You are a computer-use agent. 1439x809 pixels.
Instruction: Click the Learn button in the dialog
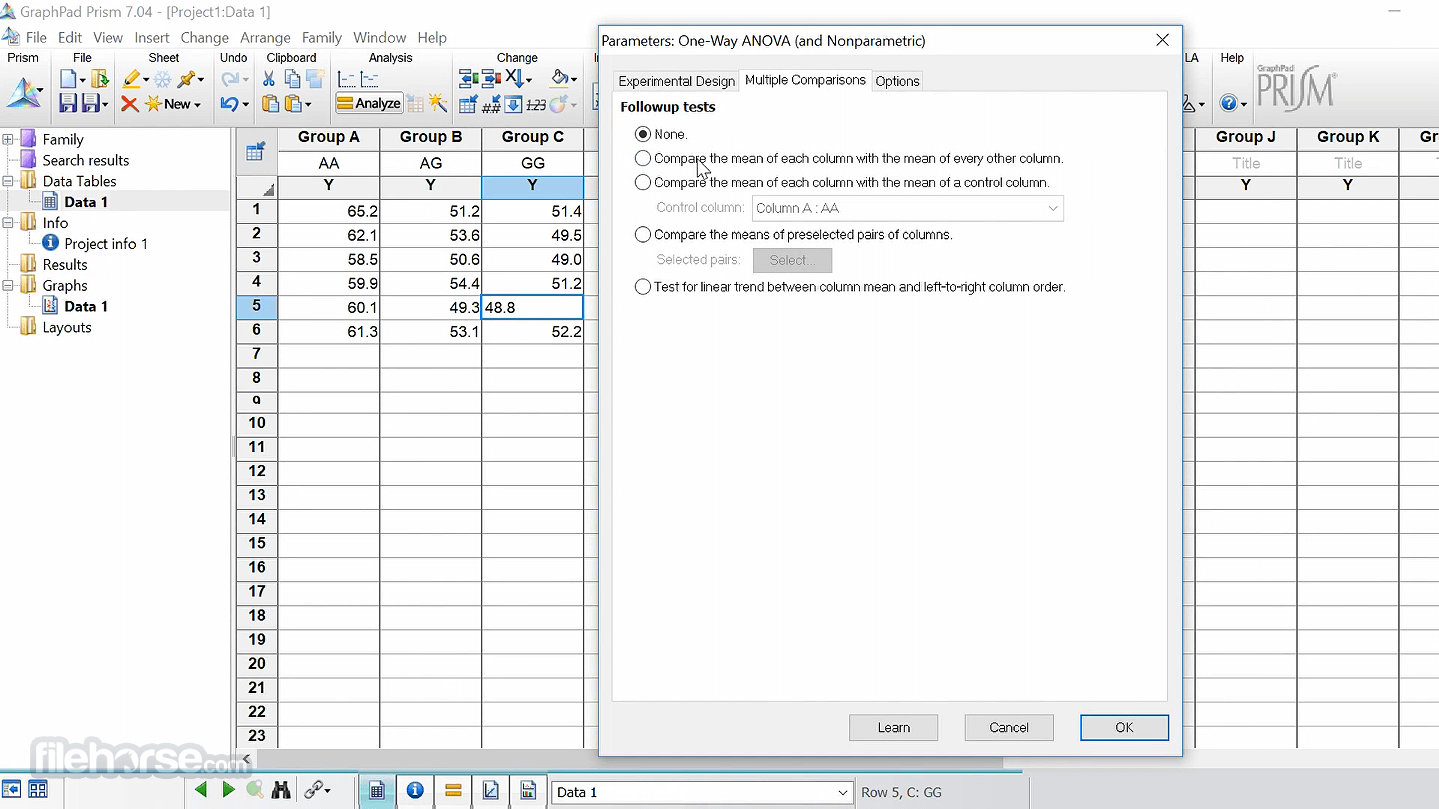coord(893,727)
